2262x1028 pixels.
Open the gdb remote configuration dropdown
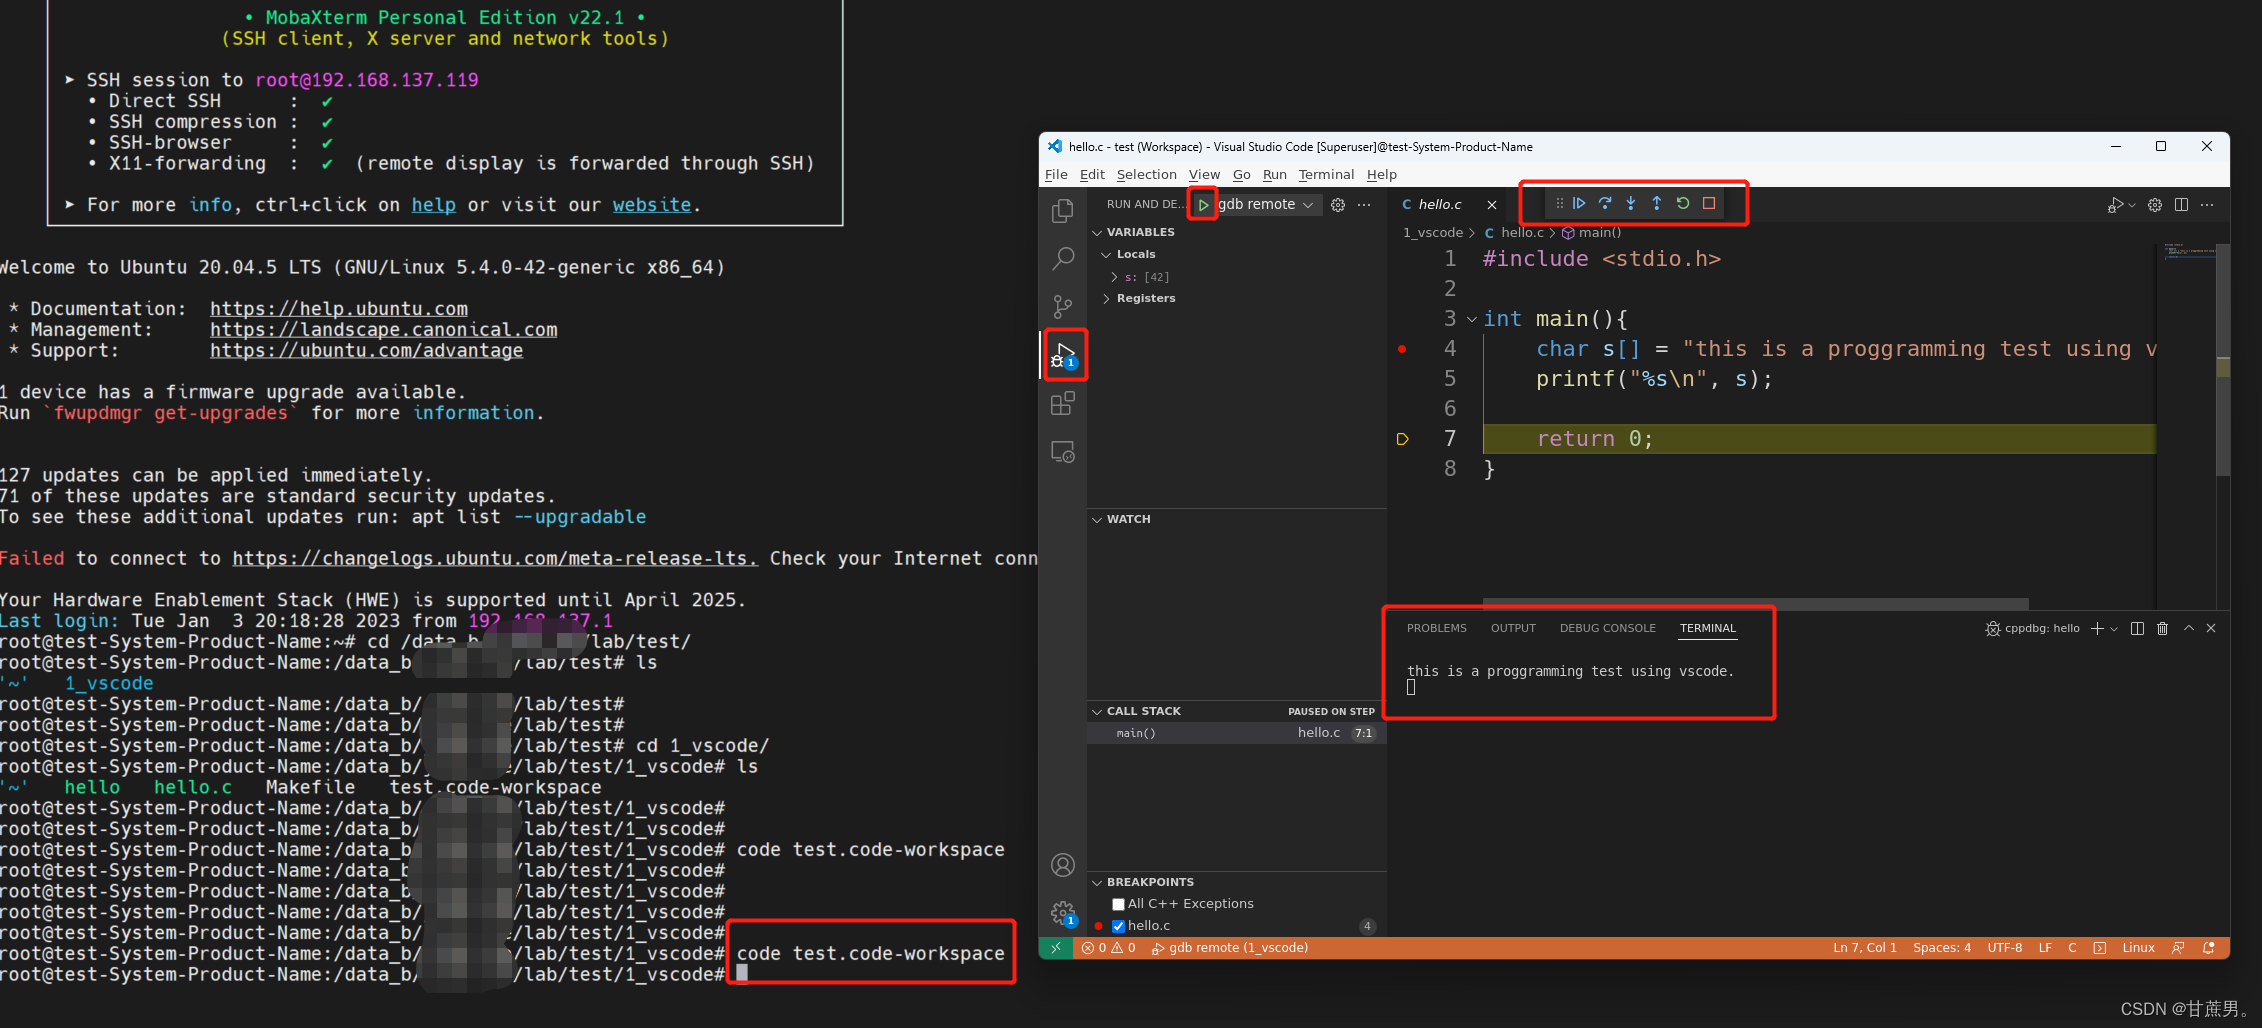point(1268,204)
